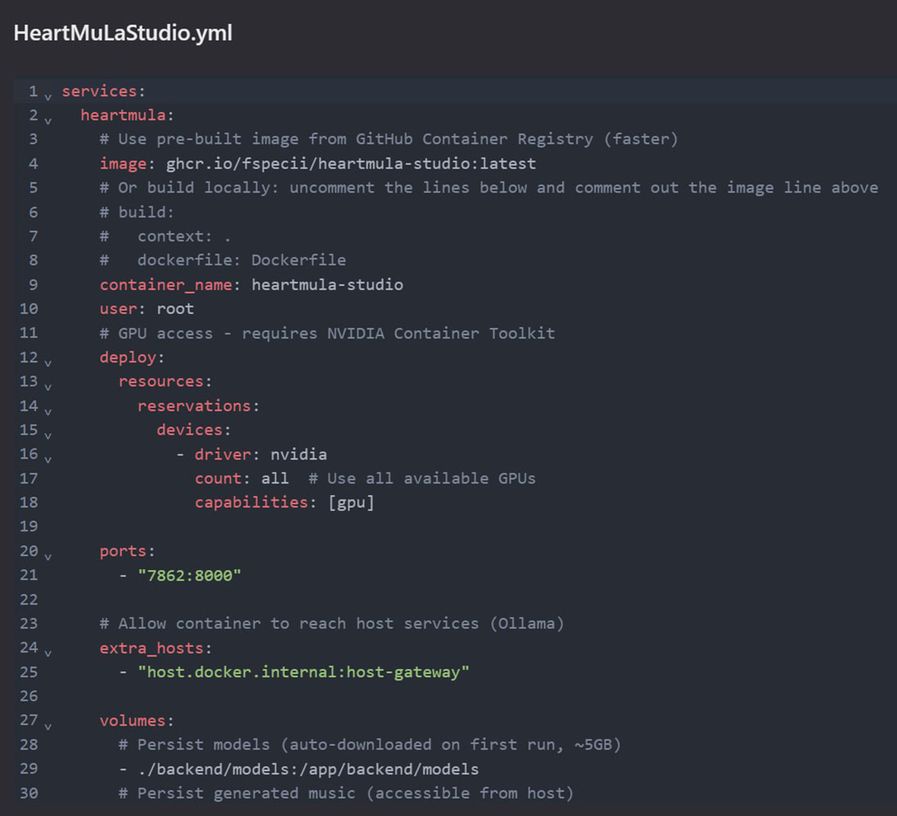Click the HeartMuLaStudio.yml file title
This screenshot has width=897, height=816.
pyautogui.click(x=123, y=33)
